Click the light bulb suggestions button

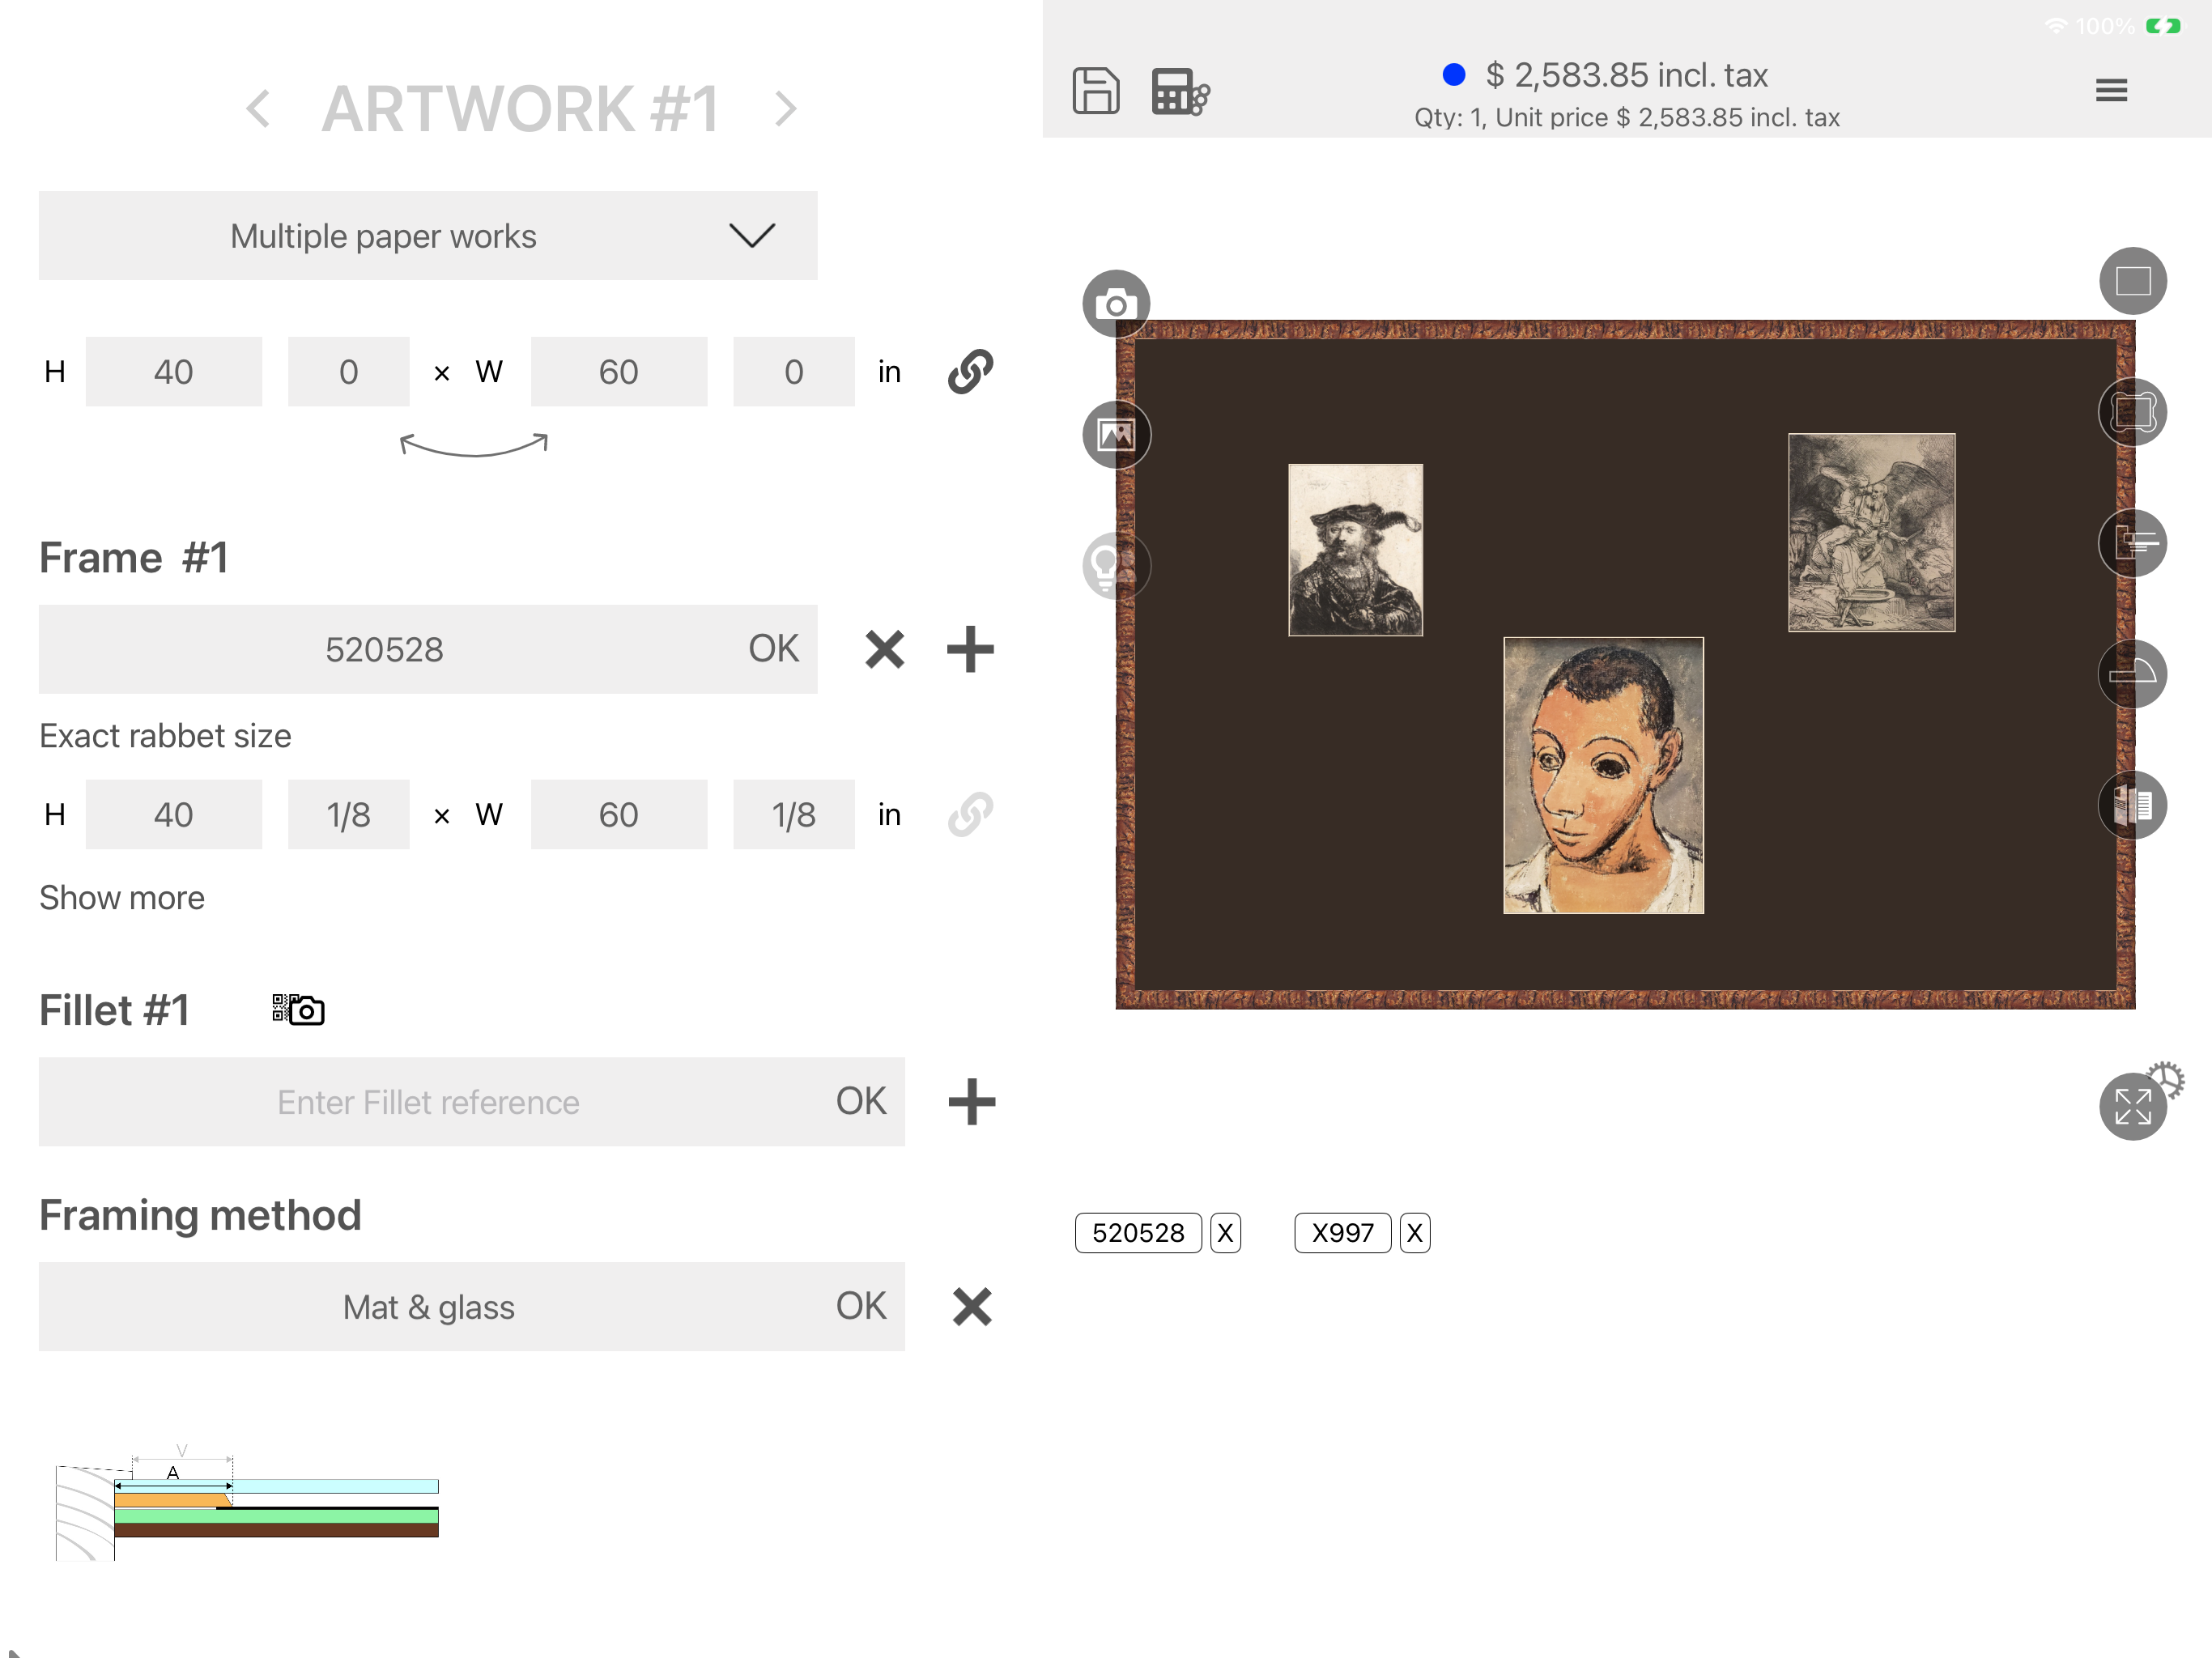tap(1116, 566)
